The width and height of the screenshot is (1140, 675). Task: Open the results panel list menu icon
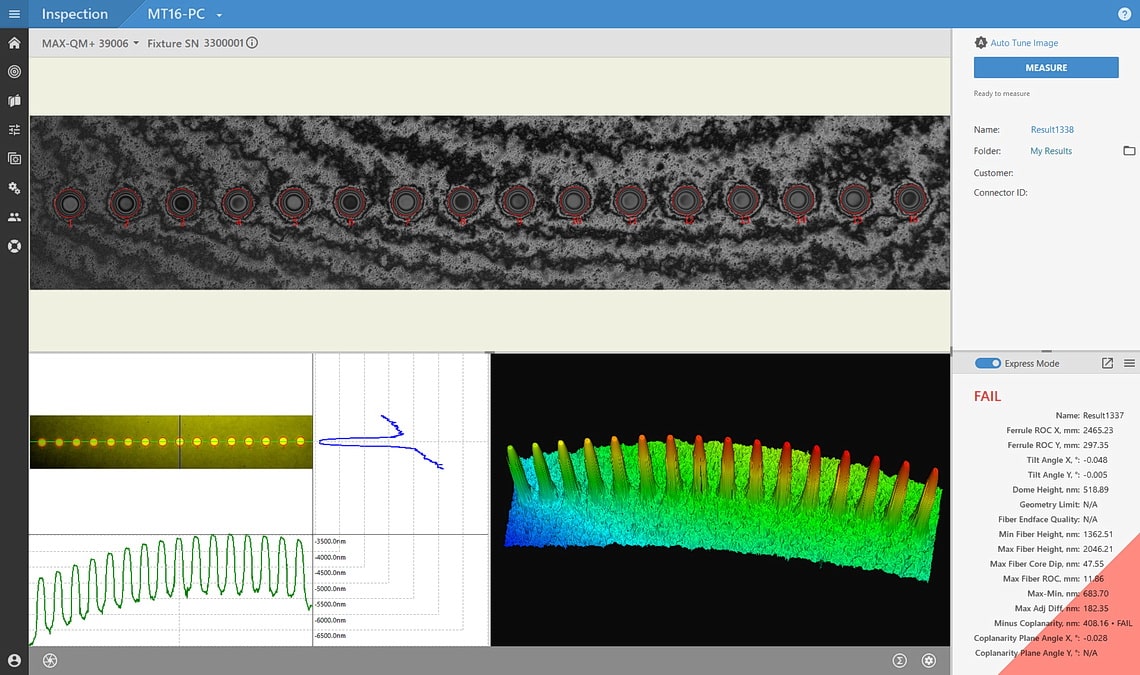click(1129, 363)
